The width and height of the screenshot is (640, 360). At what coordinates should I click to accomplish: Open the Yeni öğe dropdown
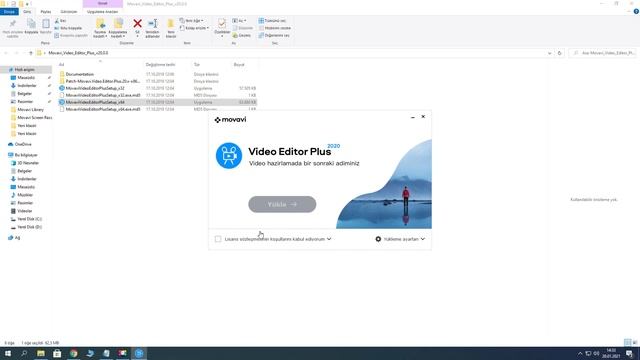[191, 20]
